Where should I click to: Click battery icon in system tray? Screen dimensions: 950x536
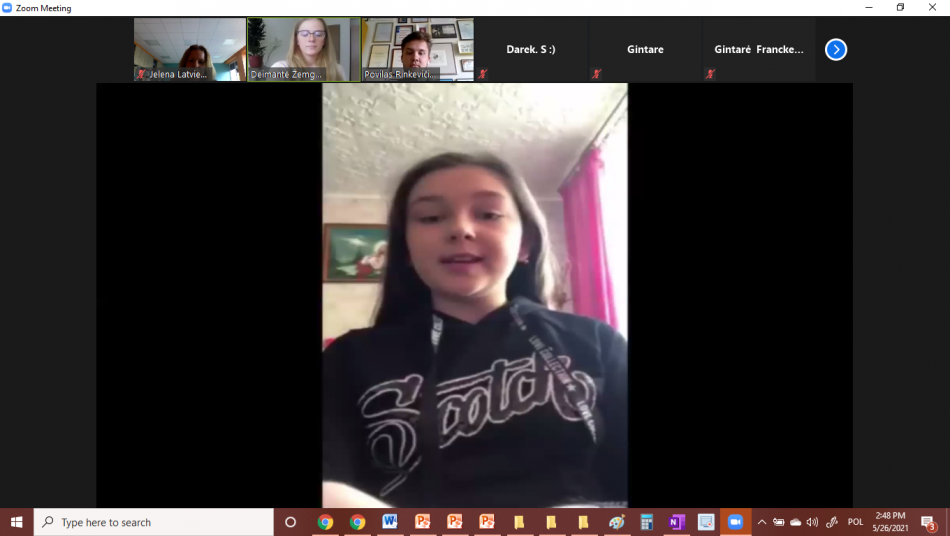(x=779, y=522)
